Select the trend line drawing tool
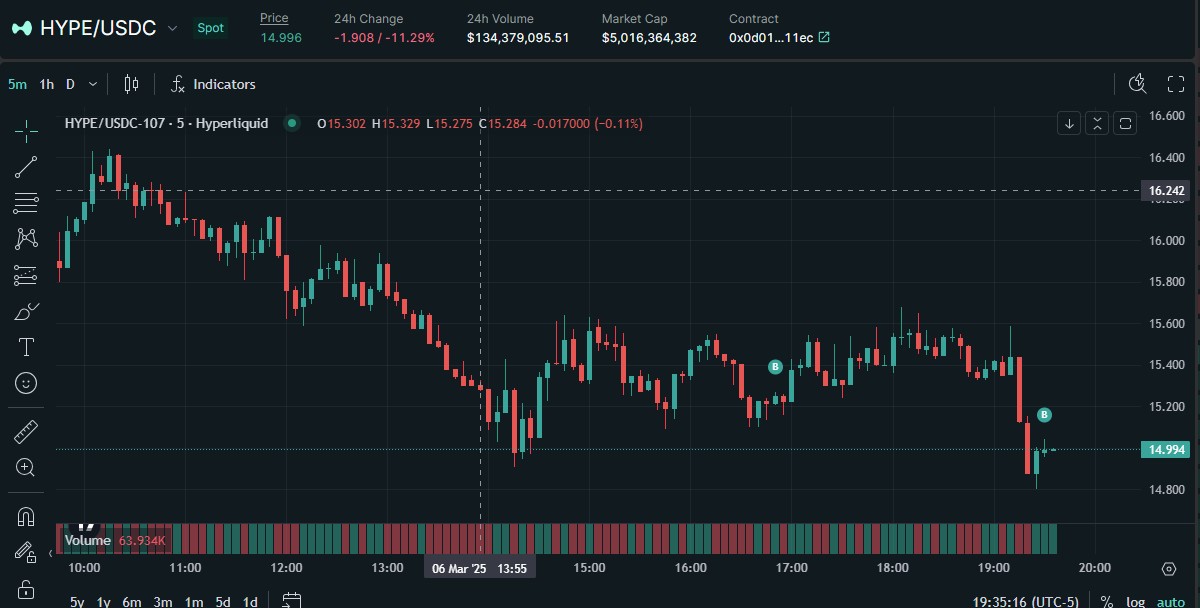1200x608 pixels. (26, 167)
